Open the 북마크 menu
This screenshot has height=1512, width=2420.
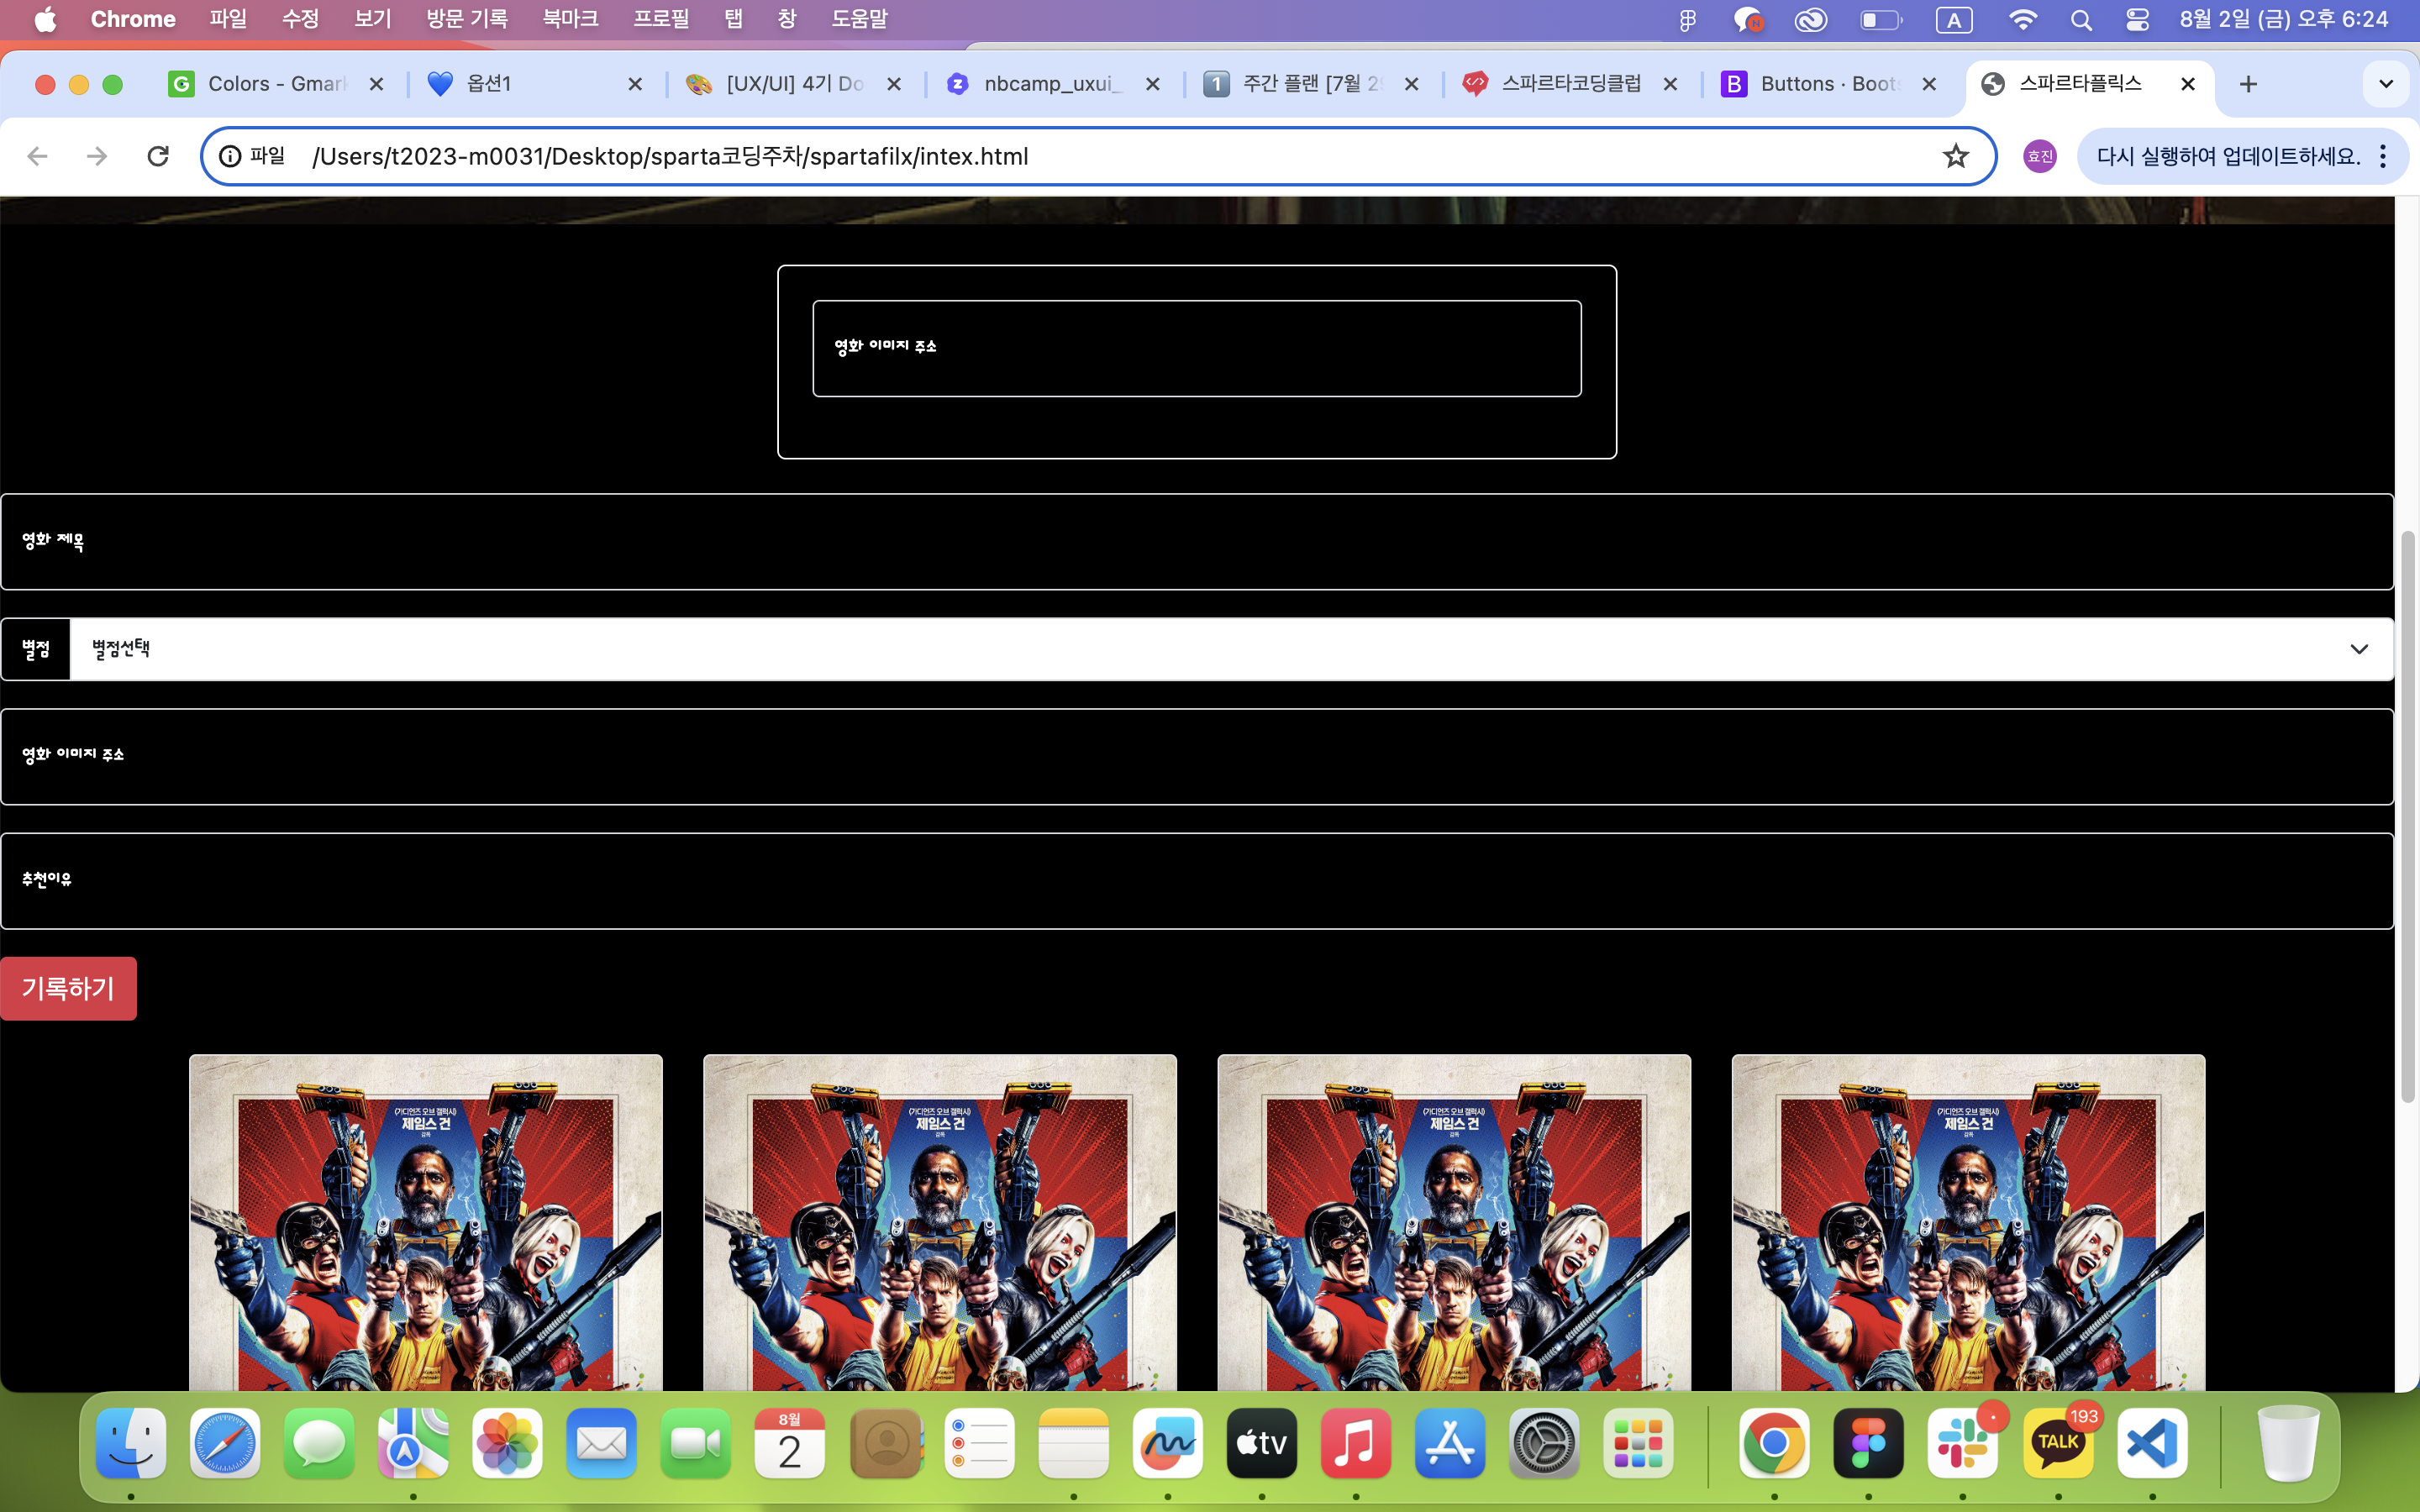(570, 20)
